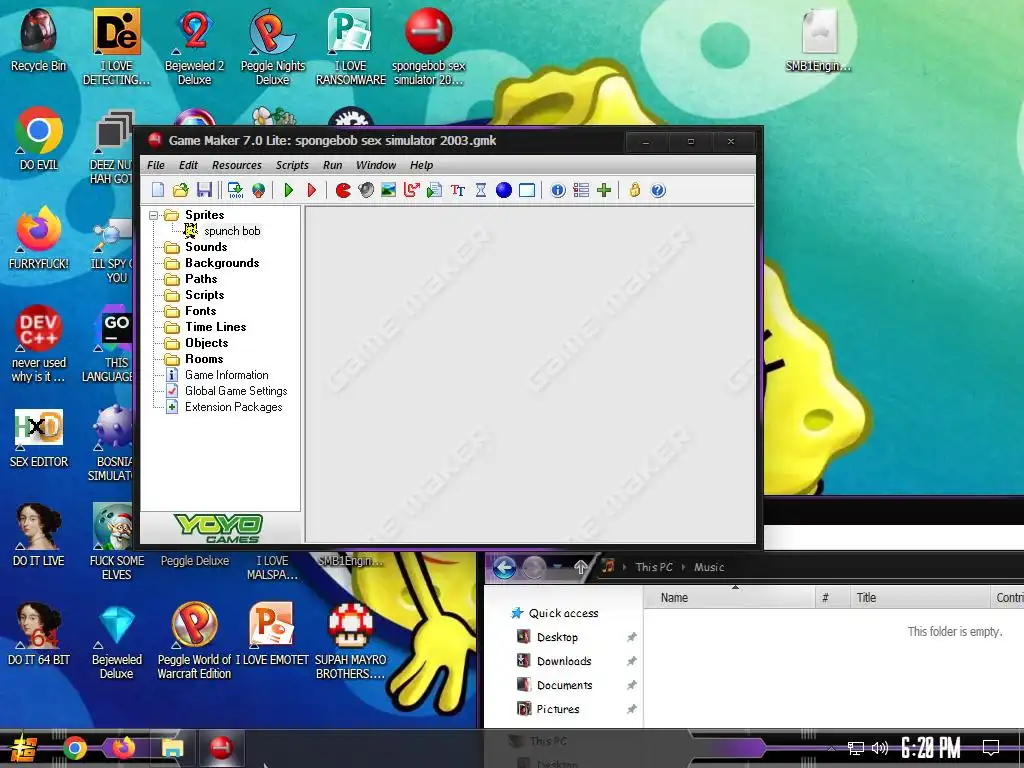Create a stand-alone executable
This screenshot has height=768, width=1024.
(235, 190)
